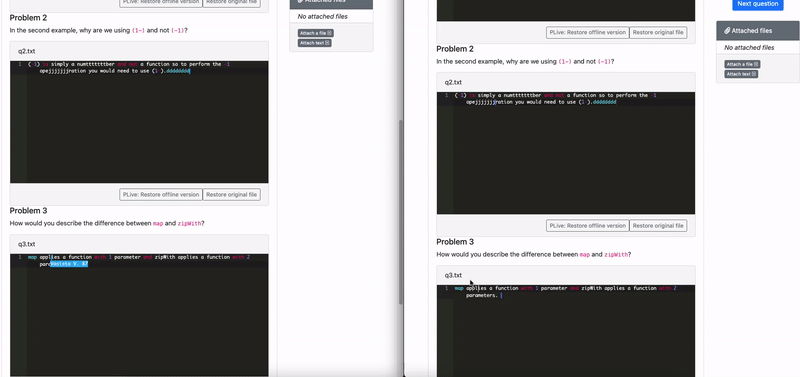Image resolution: width=800 pixels, height=377 pixels.
Task: Click line number 1 in left q2.txt editor gutter
Action: pyautogui.click(x=19, y=64)
